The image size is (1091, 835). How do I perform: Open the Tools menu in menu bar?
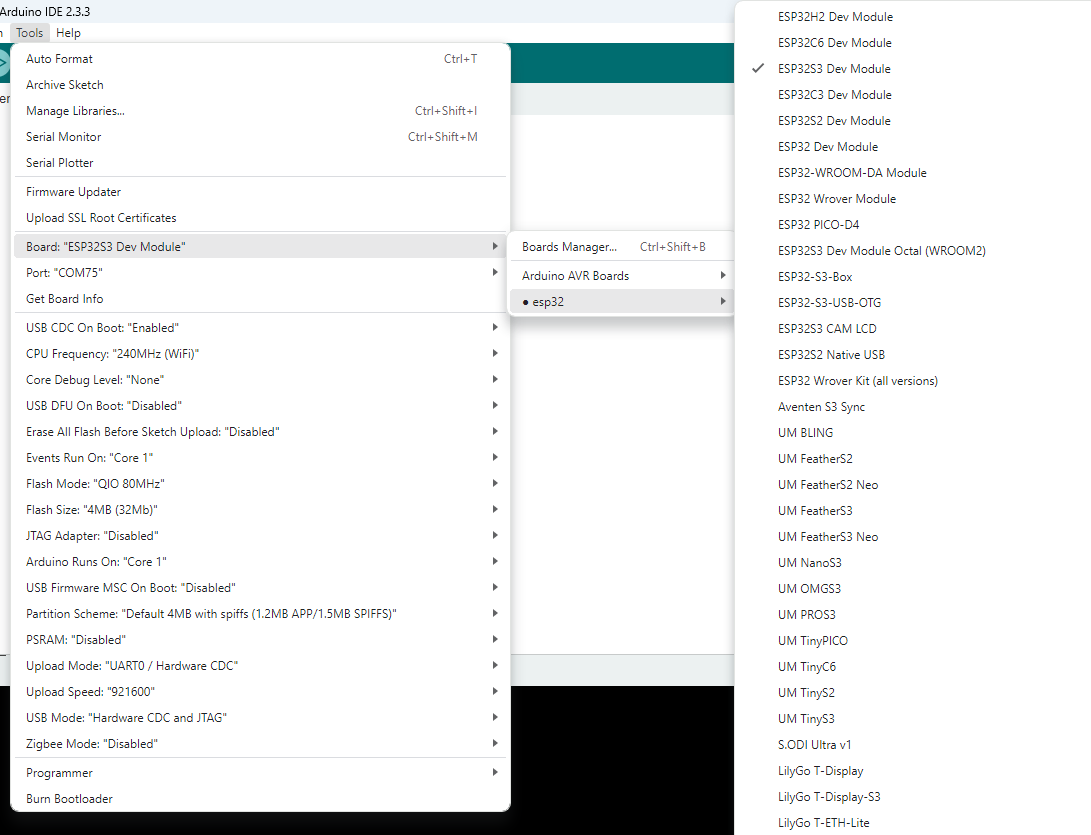30,33
